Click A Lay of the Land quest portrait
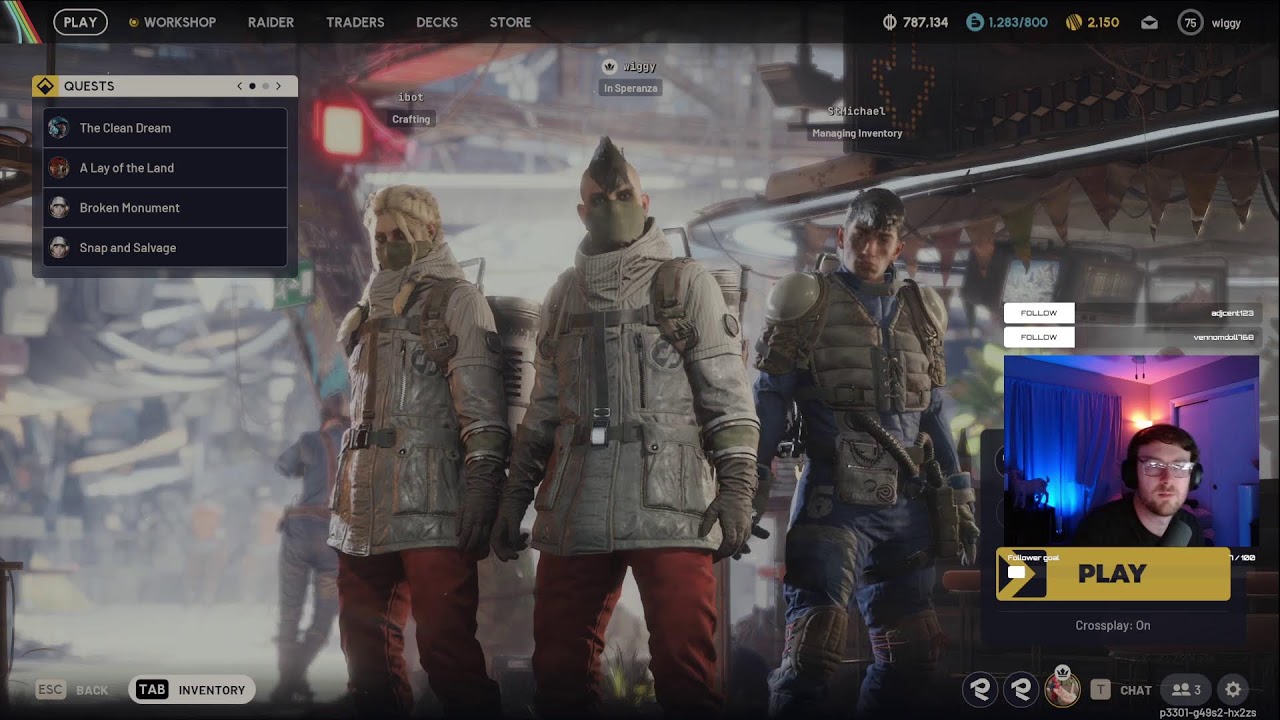This screenshot has height=720, width=1280. pyautogui.click(x=59, y=168)
